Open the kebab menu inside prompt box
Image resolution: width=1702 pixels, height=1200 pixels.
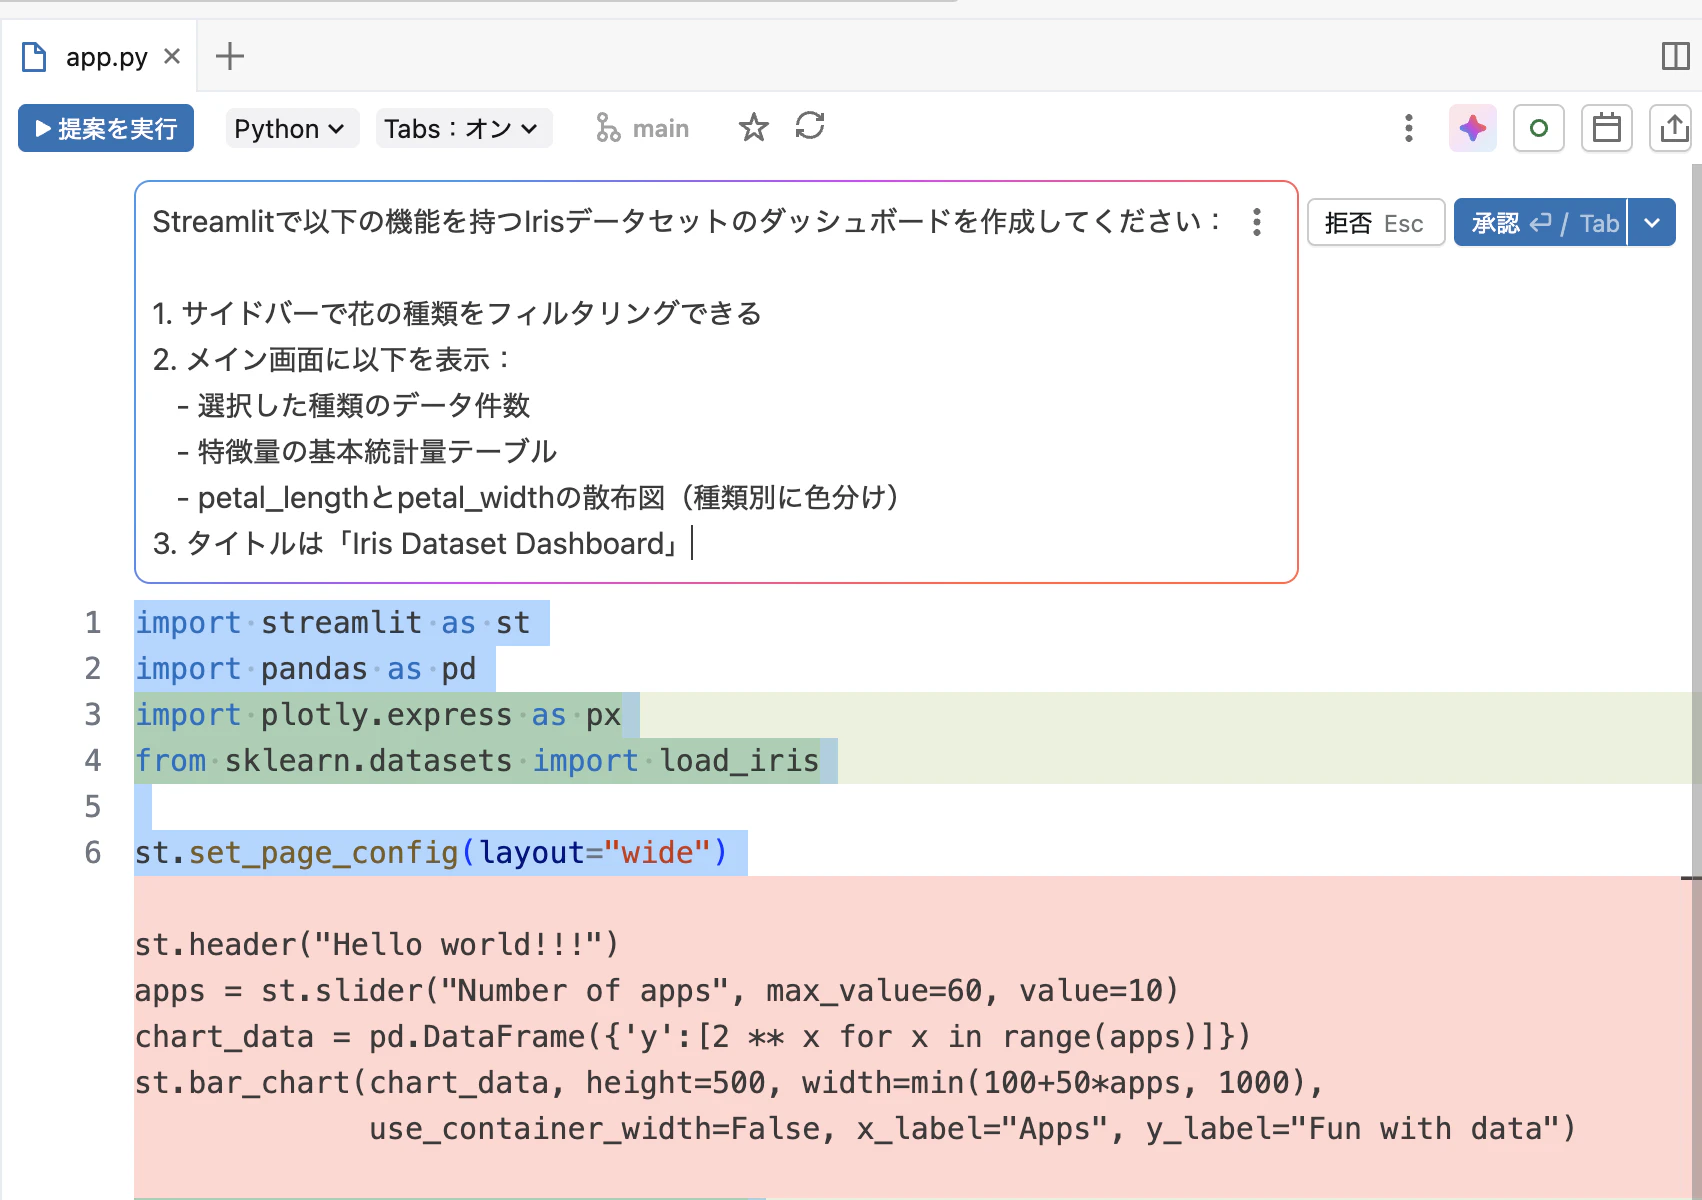(x=1256, y=224)
